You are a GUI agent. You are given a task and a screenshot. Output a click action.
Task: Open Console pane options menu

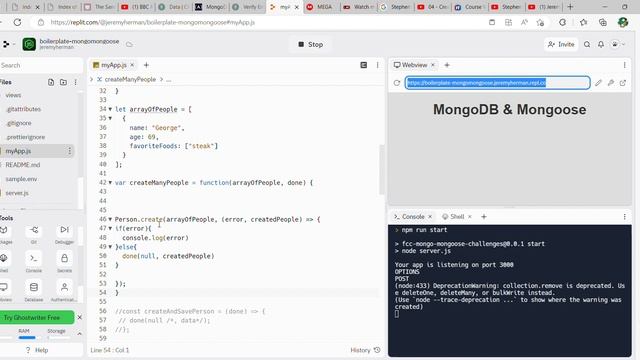(624, 217)
